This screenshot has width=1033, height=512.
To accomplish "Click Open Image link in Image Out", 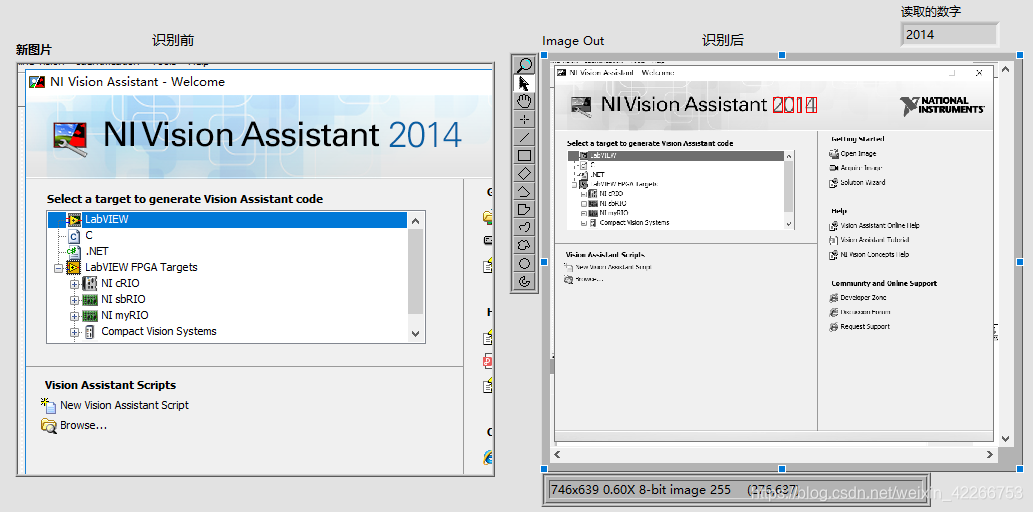I will coord(858,154).
